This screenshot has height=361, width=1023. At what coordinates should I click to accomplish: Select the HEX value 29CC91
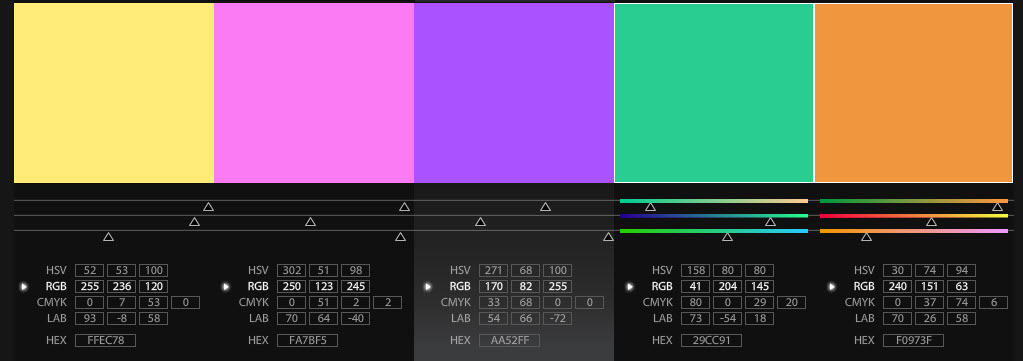[x=711, y=340]
